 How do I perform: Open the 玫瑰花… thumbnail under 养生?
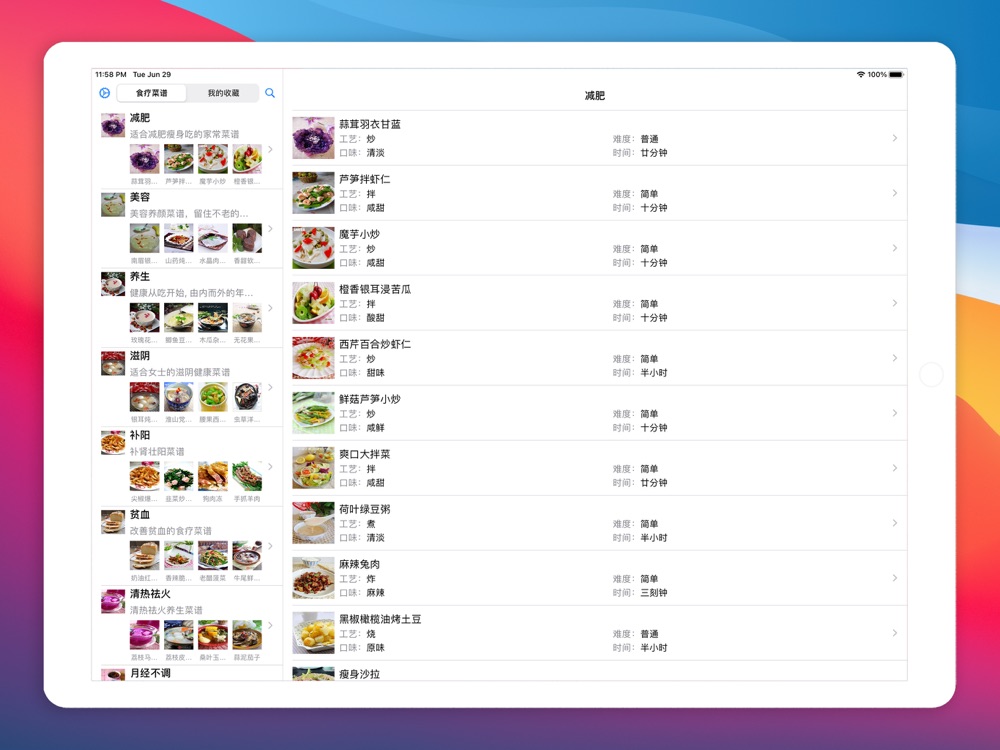(x=145, y=318)
